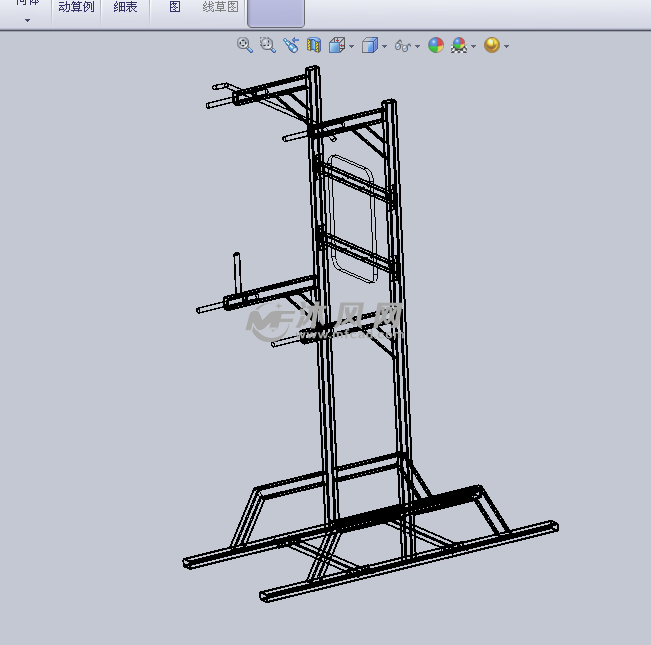The height and width of the screenshot is (645, 651).
Task: Select the Zoom to Area tool
Action: click(267, 45)
